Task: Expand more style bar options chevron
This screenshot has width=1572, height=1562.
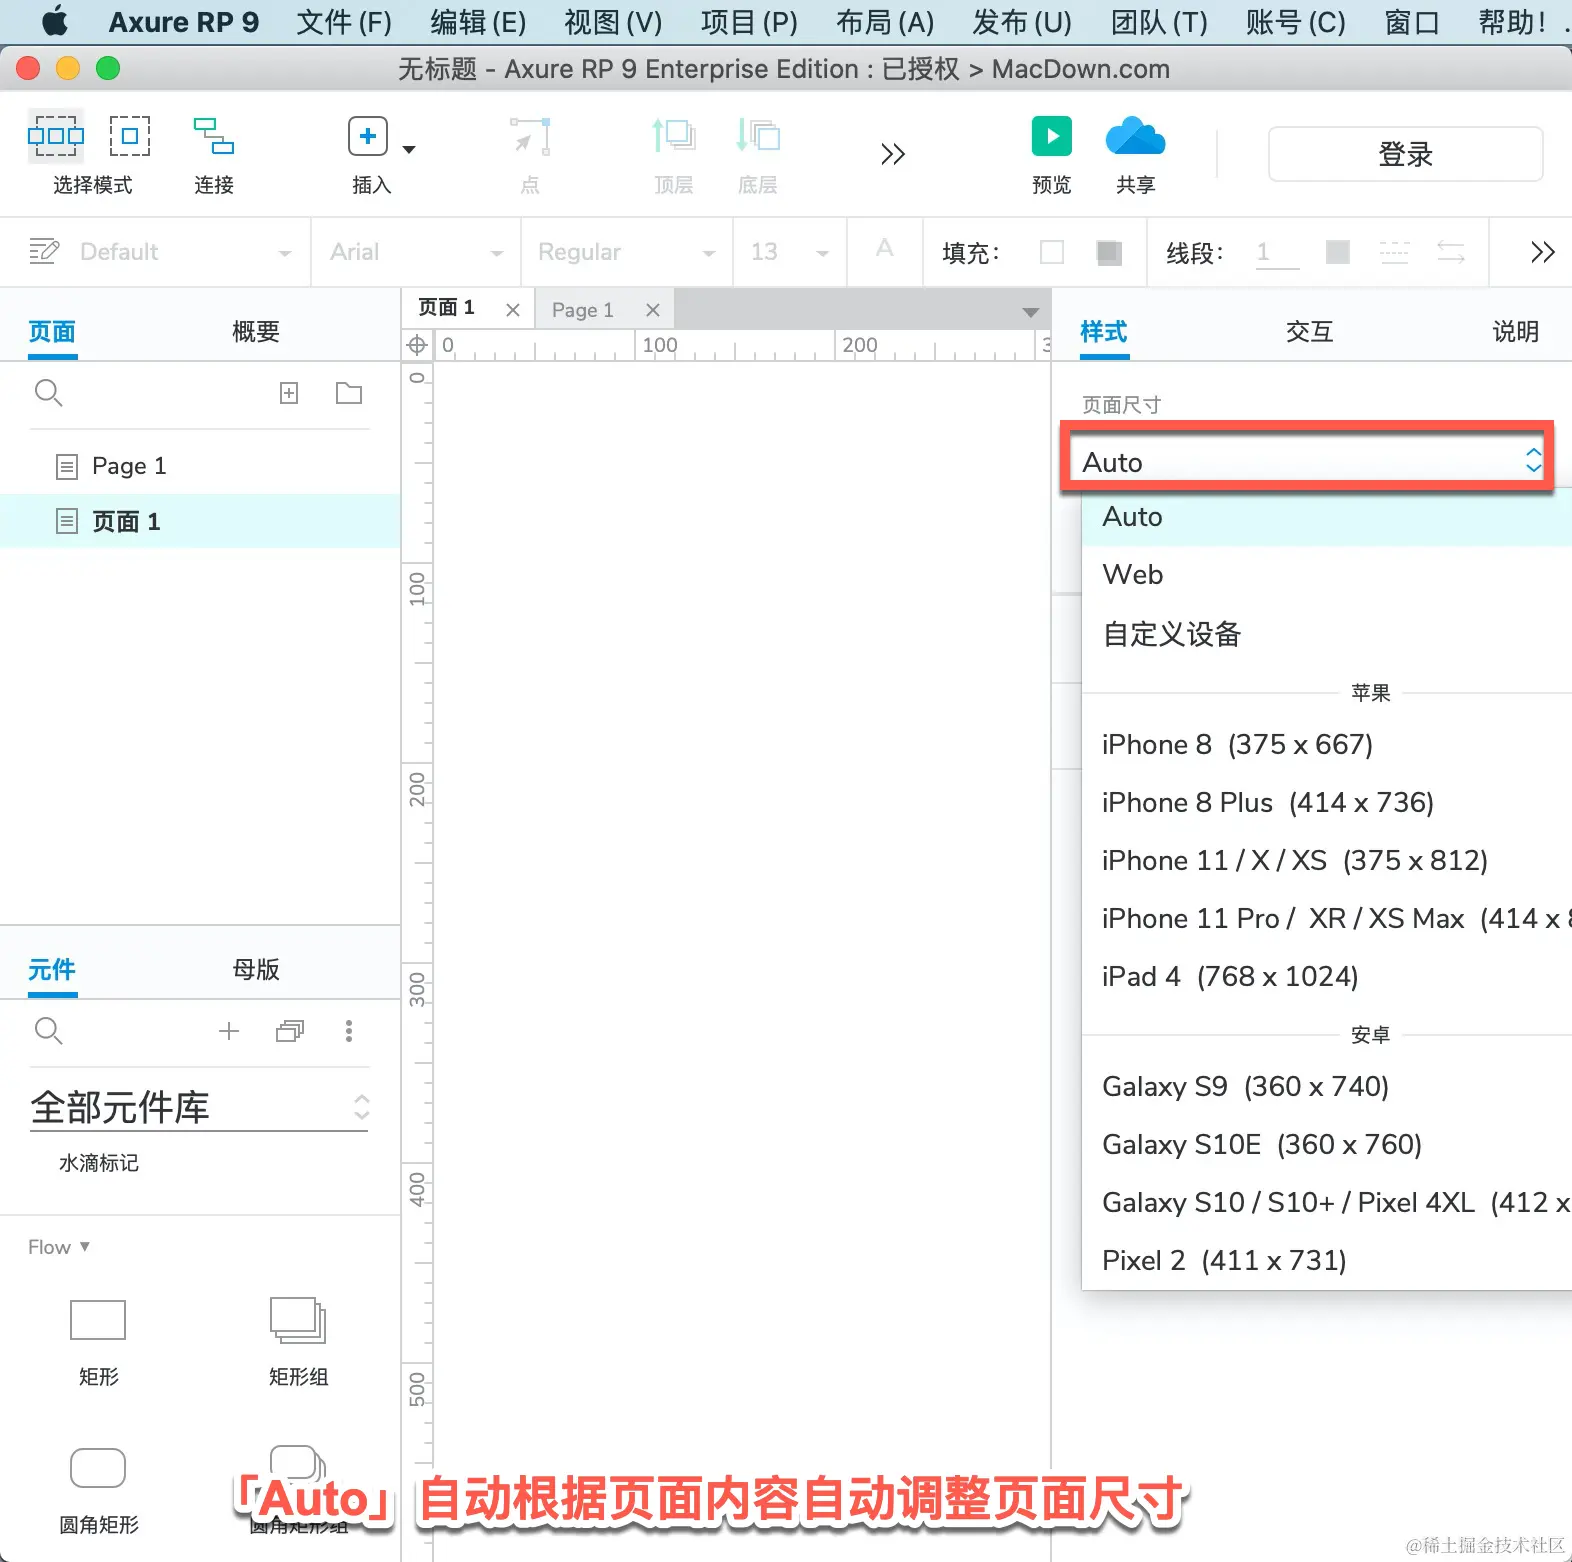Action: 1543,252
